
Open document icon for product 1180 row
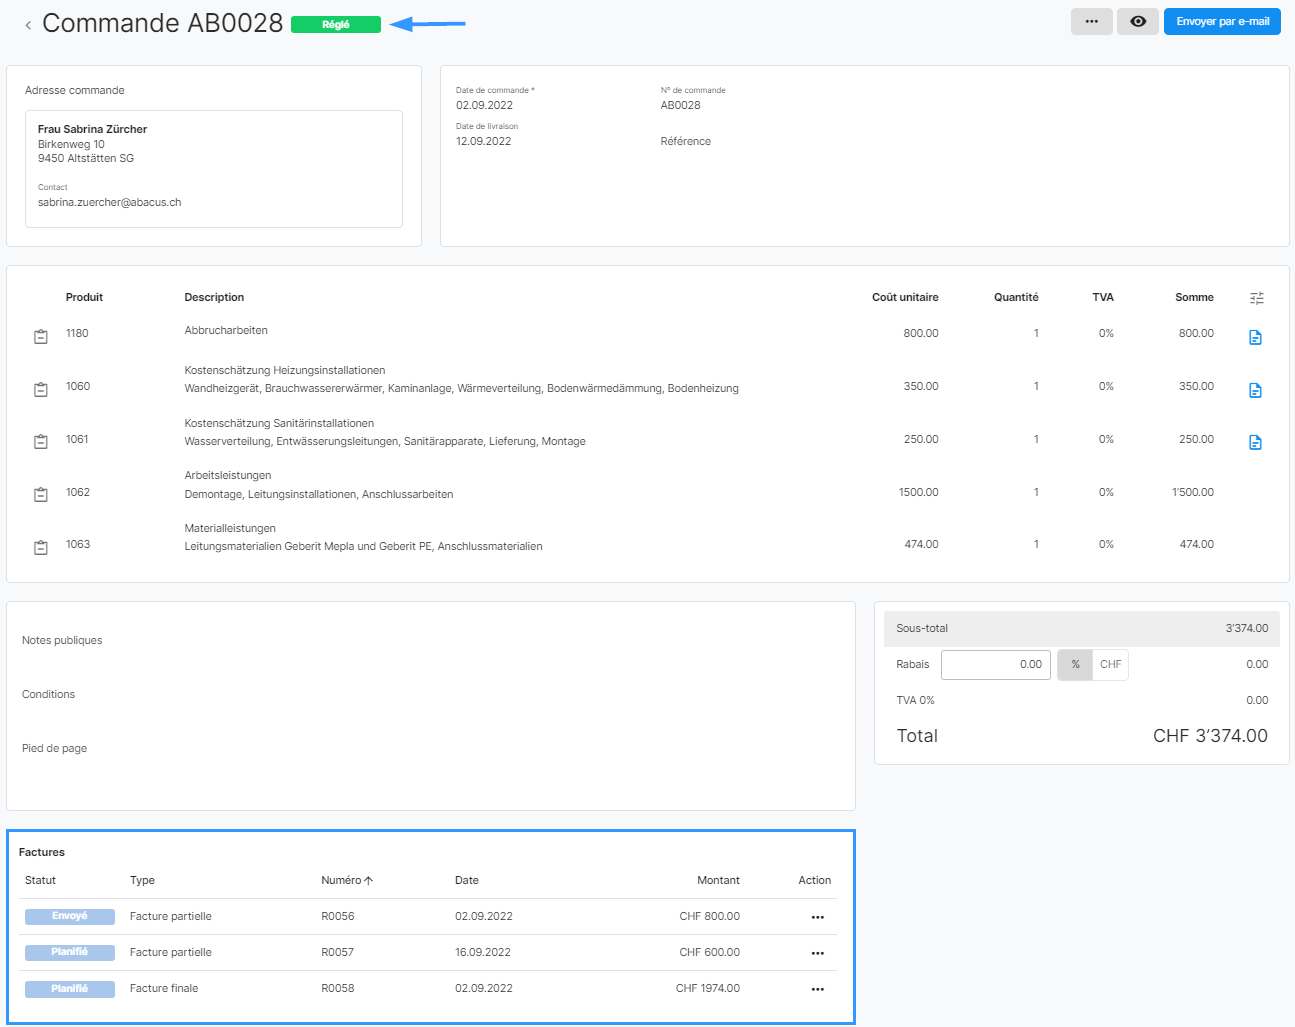(1255, 338)
